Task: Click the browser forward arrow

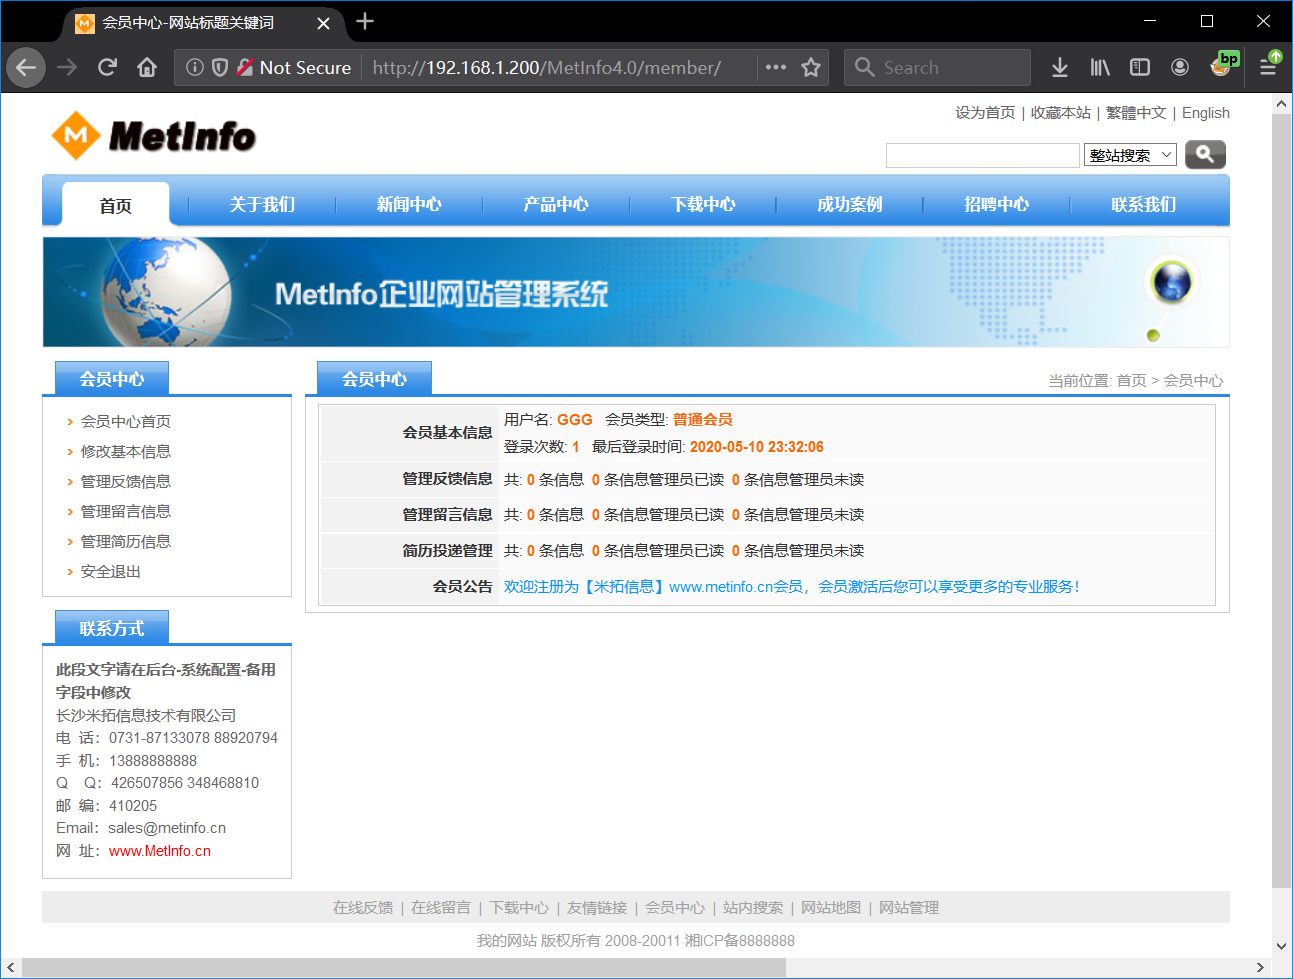Action: (x=67, y=67)
